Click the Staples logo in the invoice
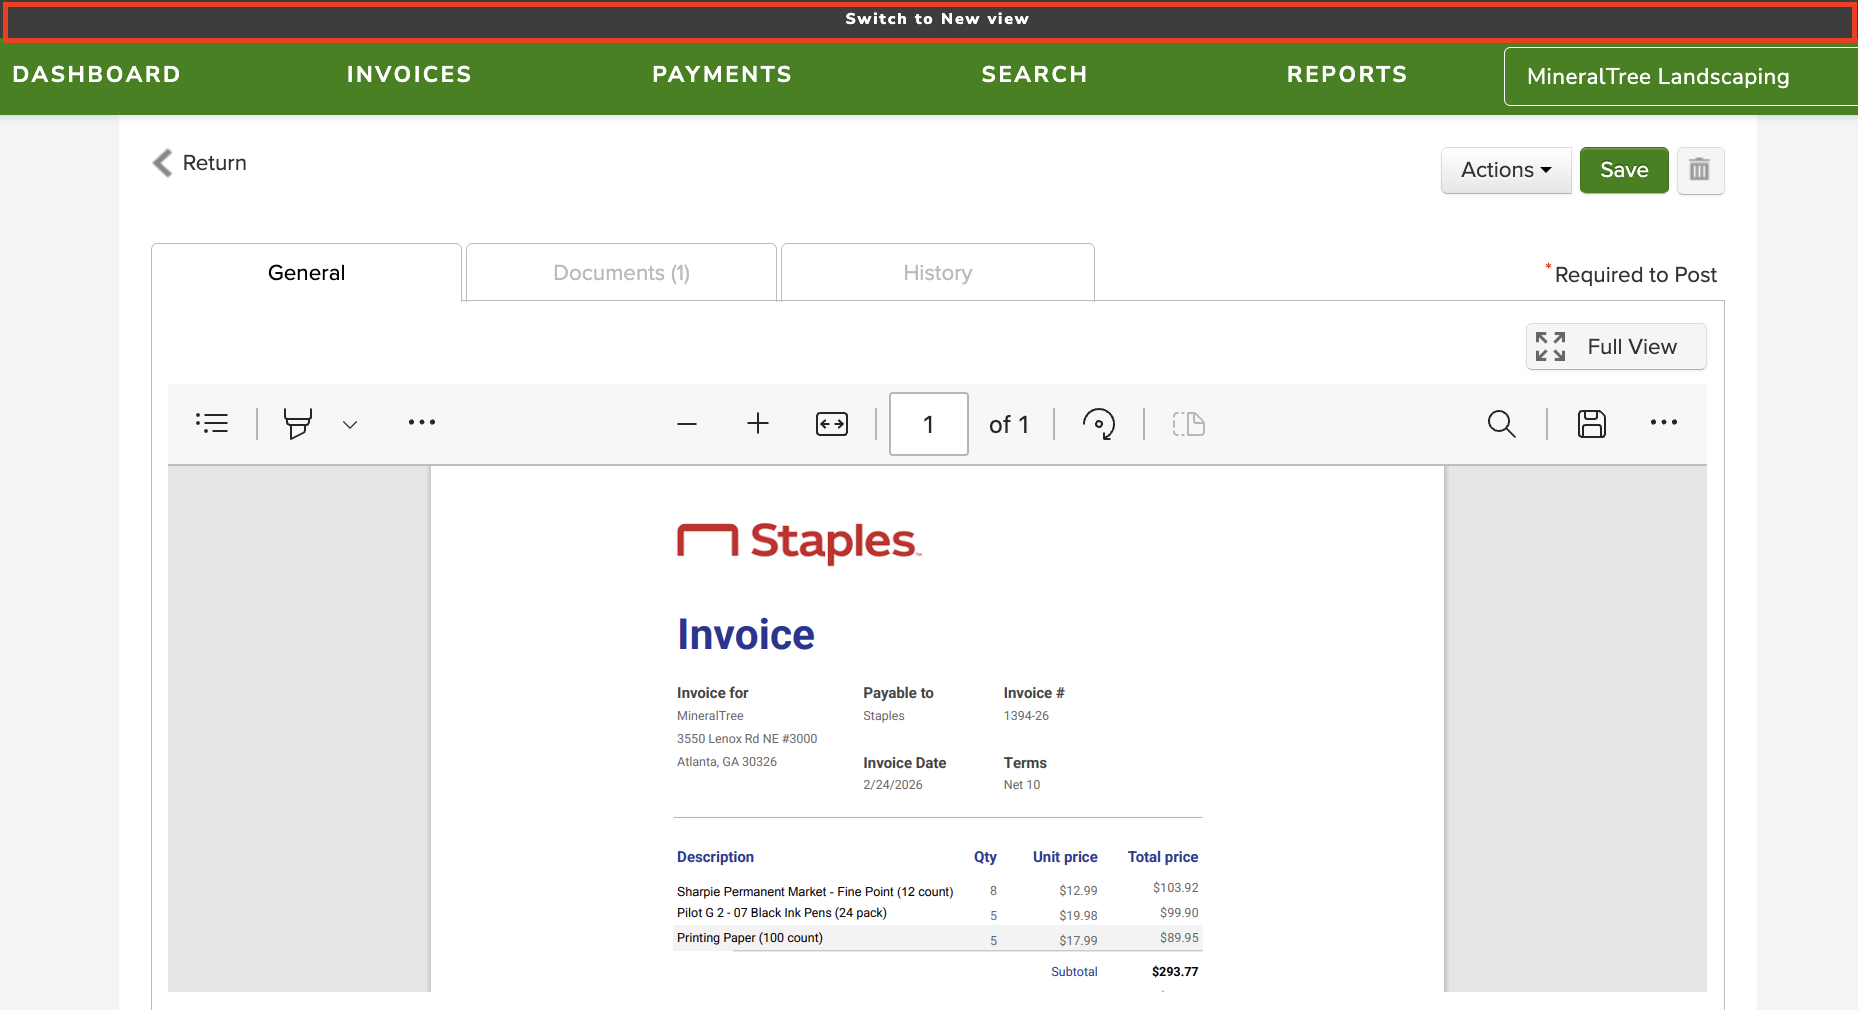Screen dimensions: 1858x1010 (799, 542)
